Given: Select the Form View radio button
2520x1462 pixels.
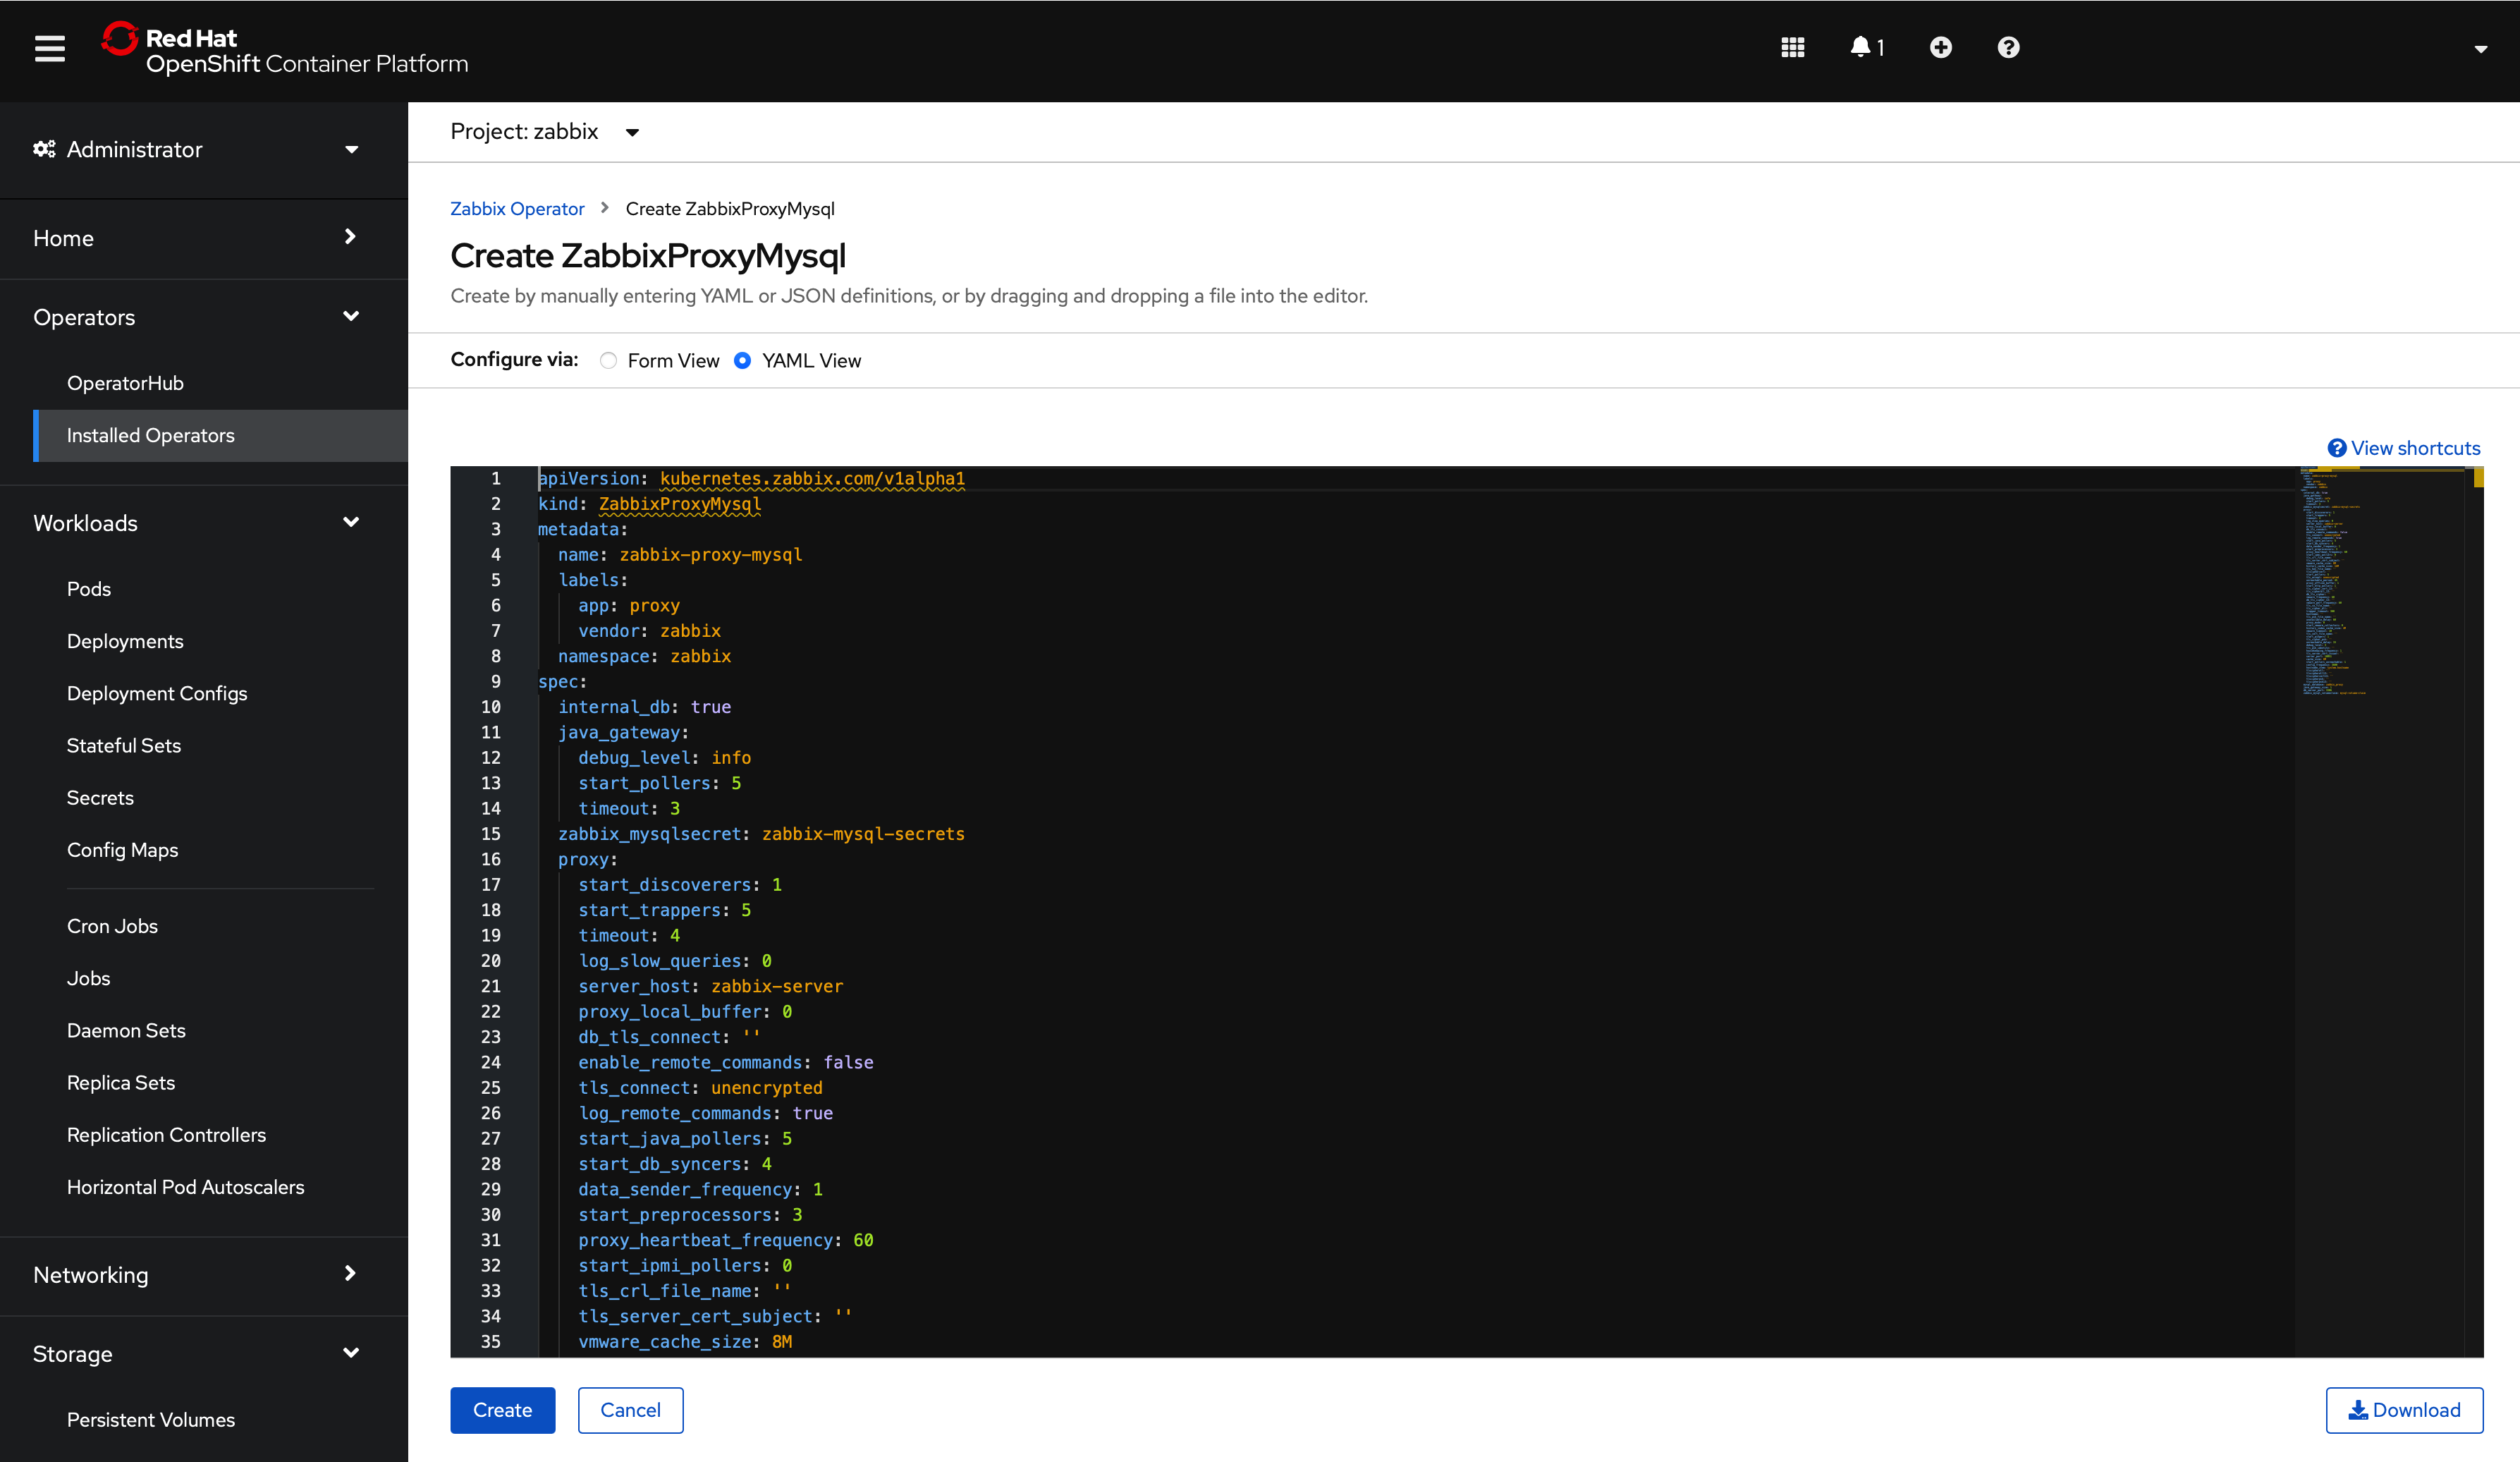Looking at the screenshot, I should [608, 360].
